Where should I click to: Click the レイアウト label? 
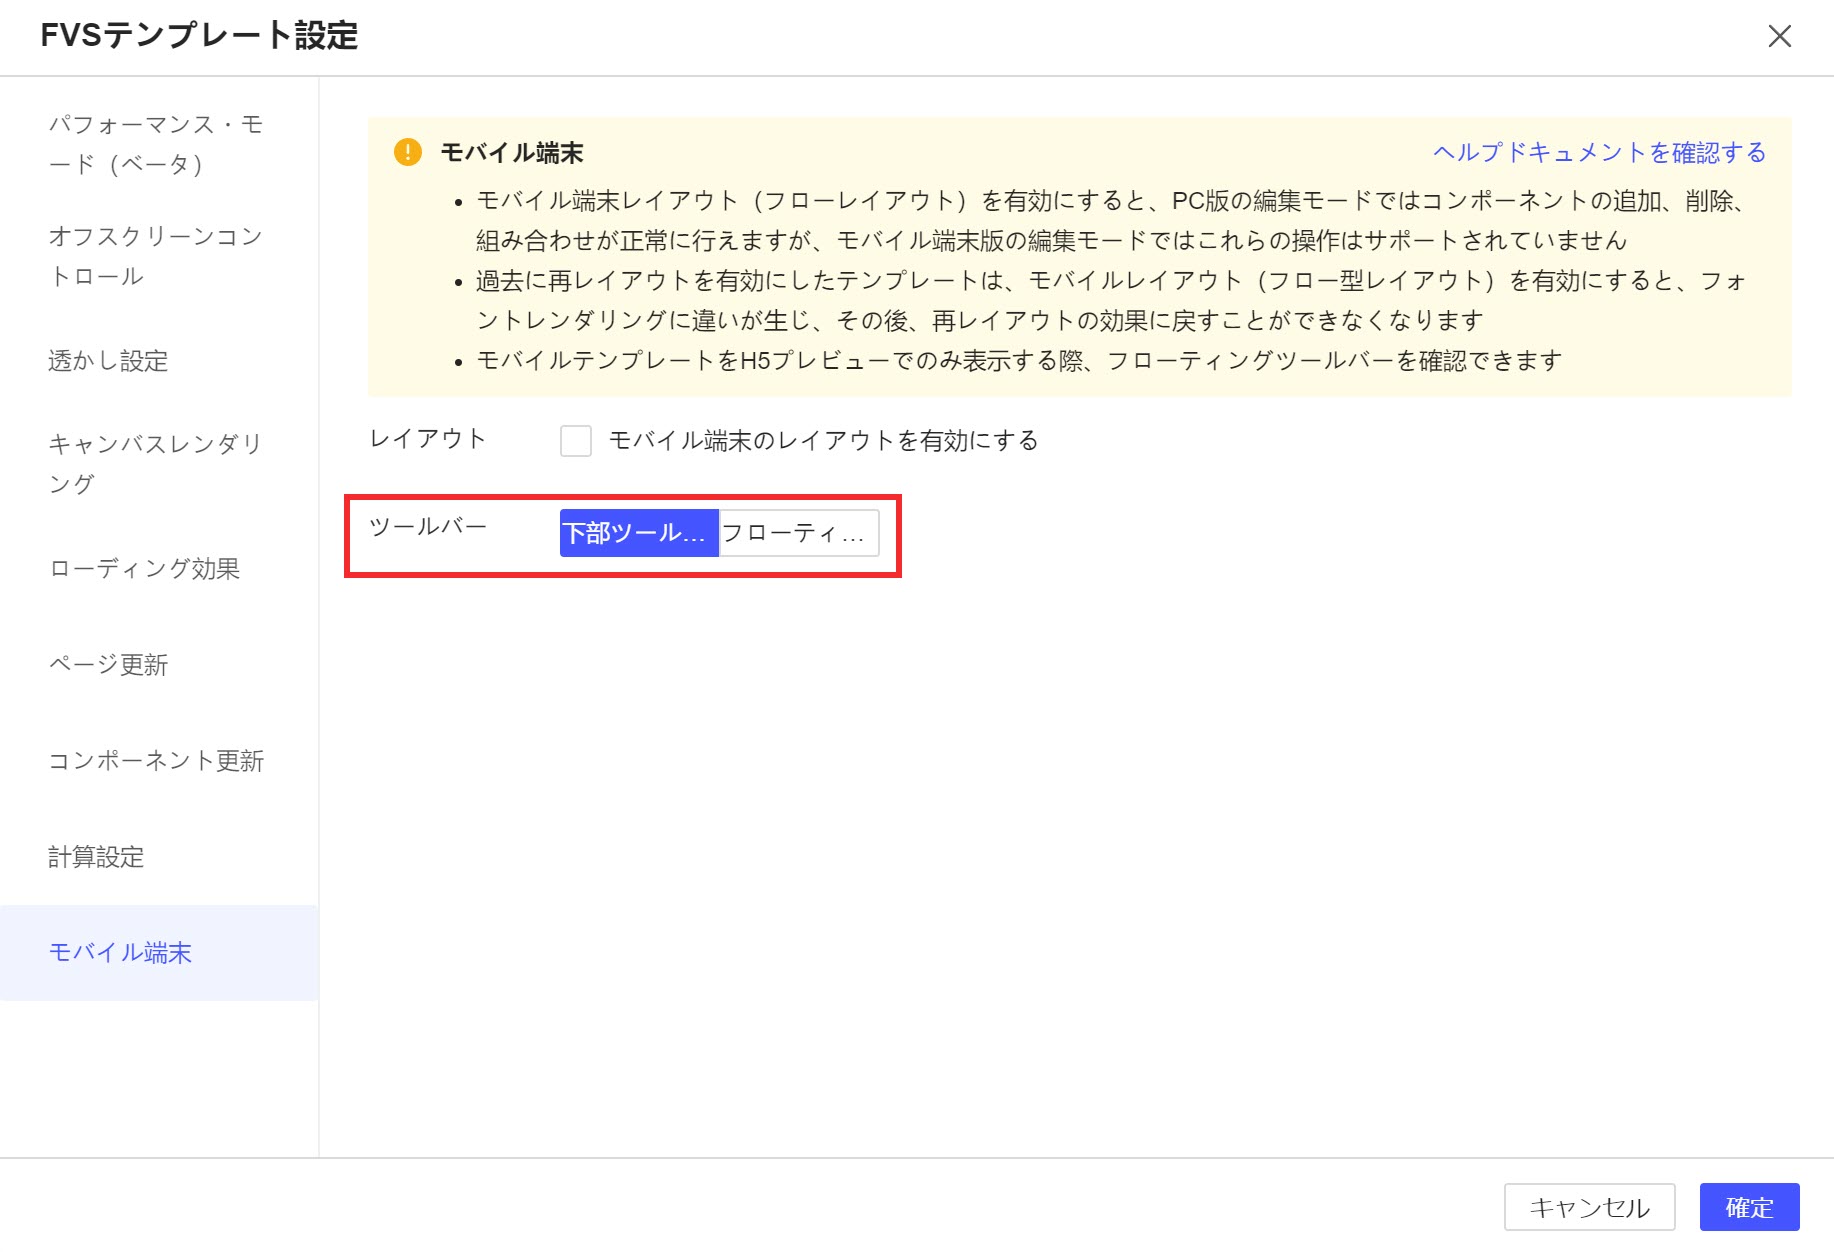(428, 438)
